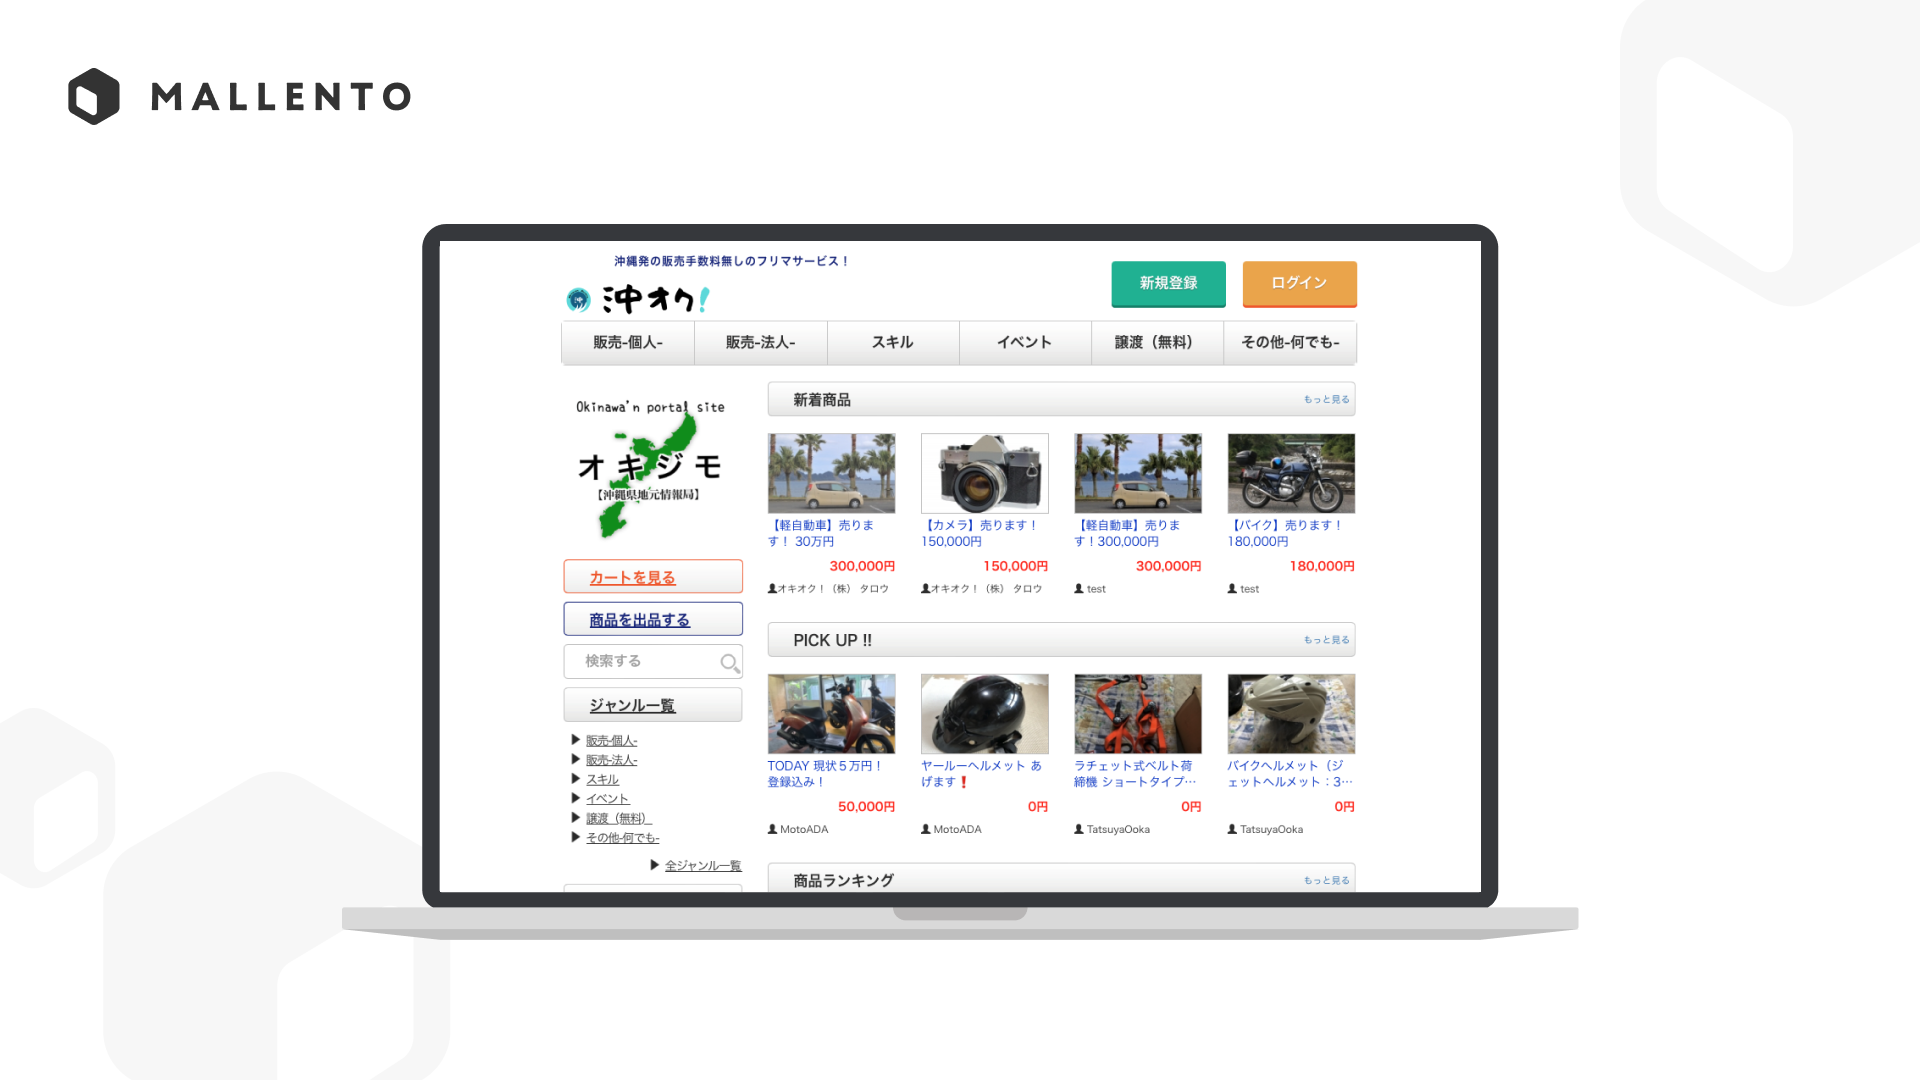The image size is (1920, 1080).
Task: Focus the 検索する search field
Action: (640, 662)
